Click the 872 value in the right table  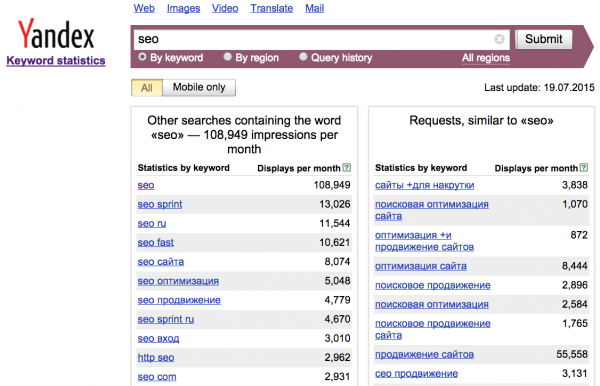coord(579,235)
